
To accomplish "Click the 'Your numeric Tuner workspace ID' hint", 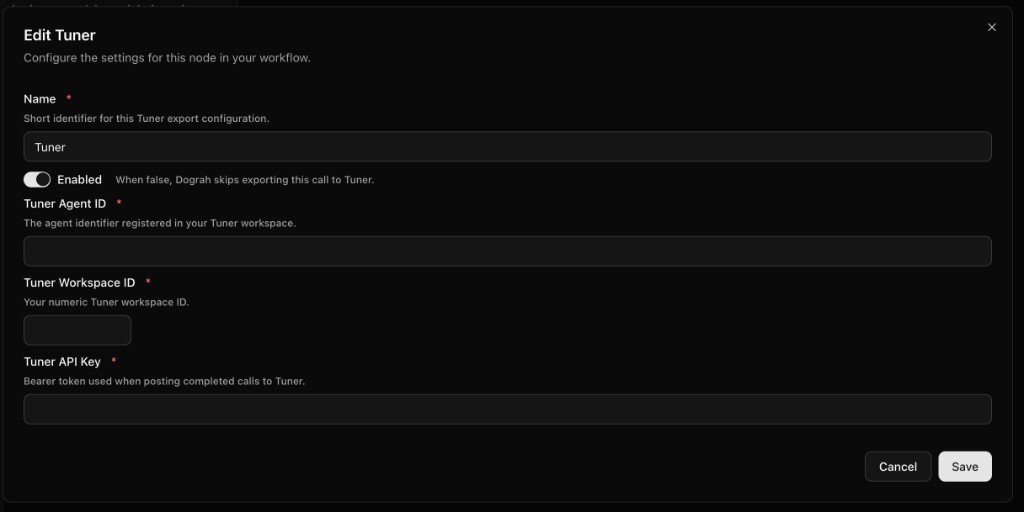I will tap(106, 302).
